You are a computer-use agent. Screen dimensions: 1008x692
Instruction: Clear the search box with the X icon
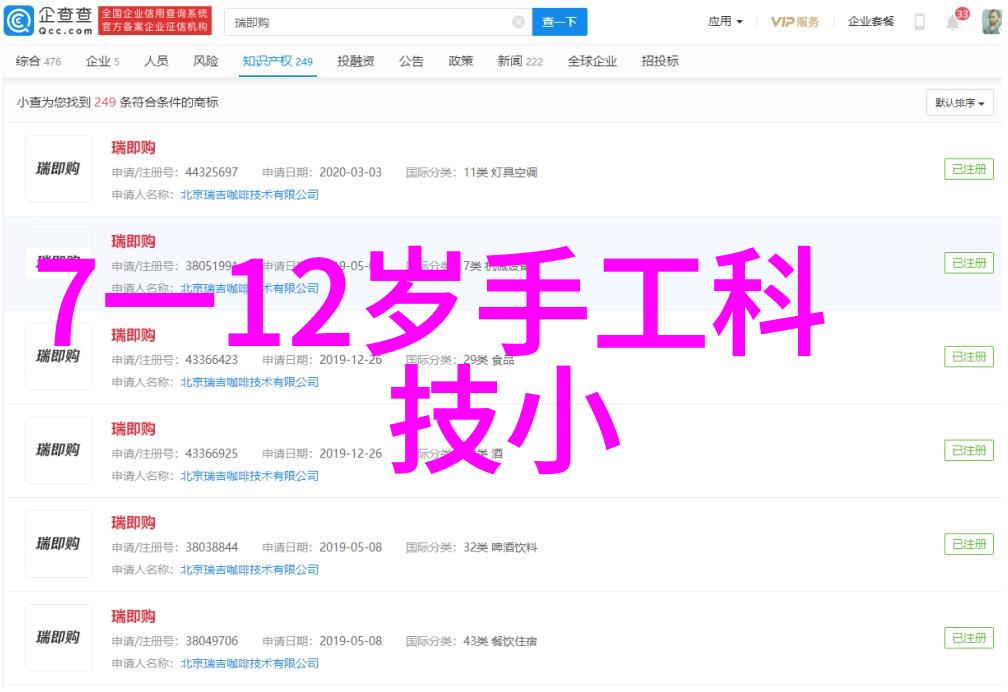pos(518,23)
